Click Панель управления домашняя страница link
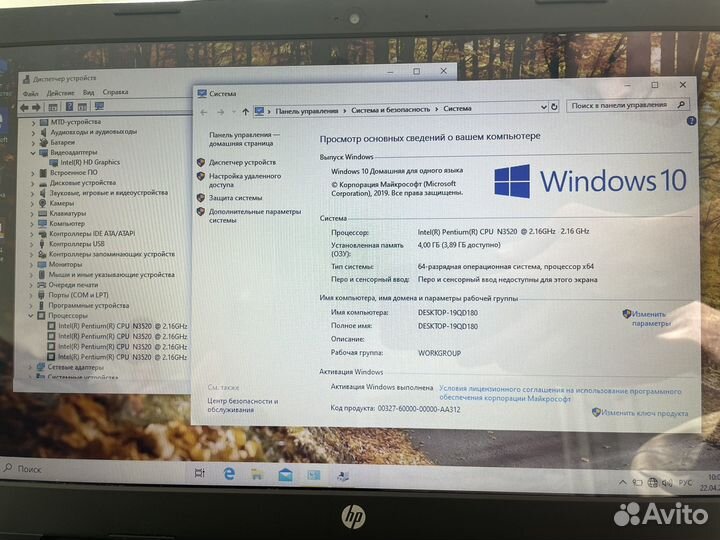Screen dimensions: 720x540 click(x=243, y=139)
